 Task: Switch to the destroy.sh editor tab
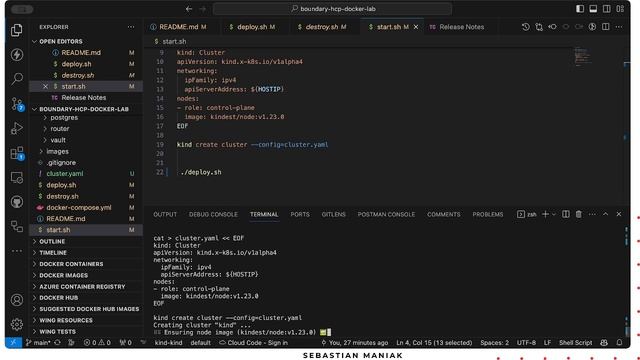click(322, 27)
